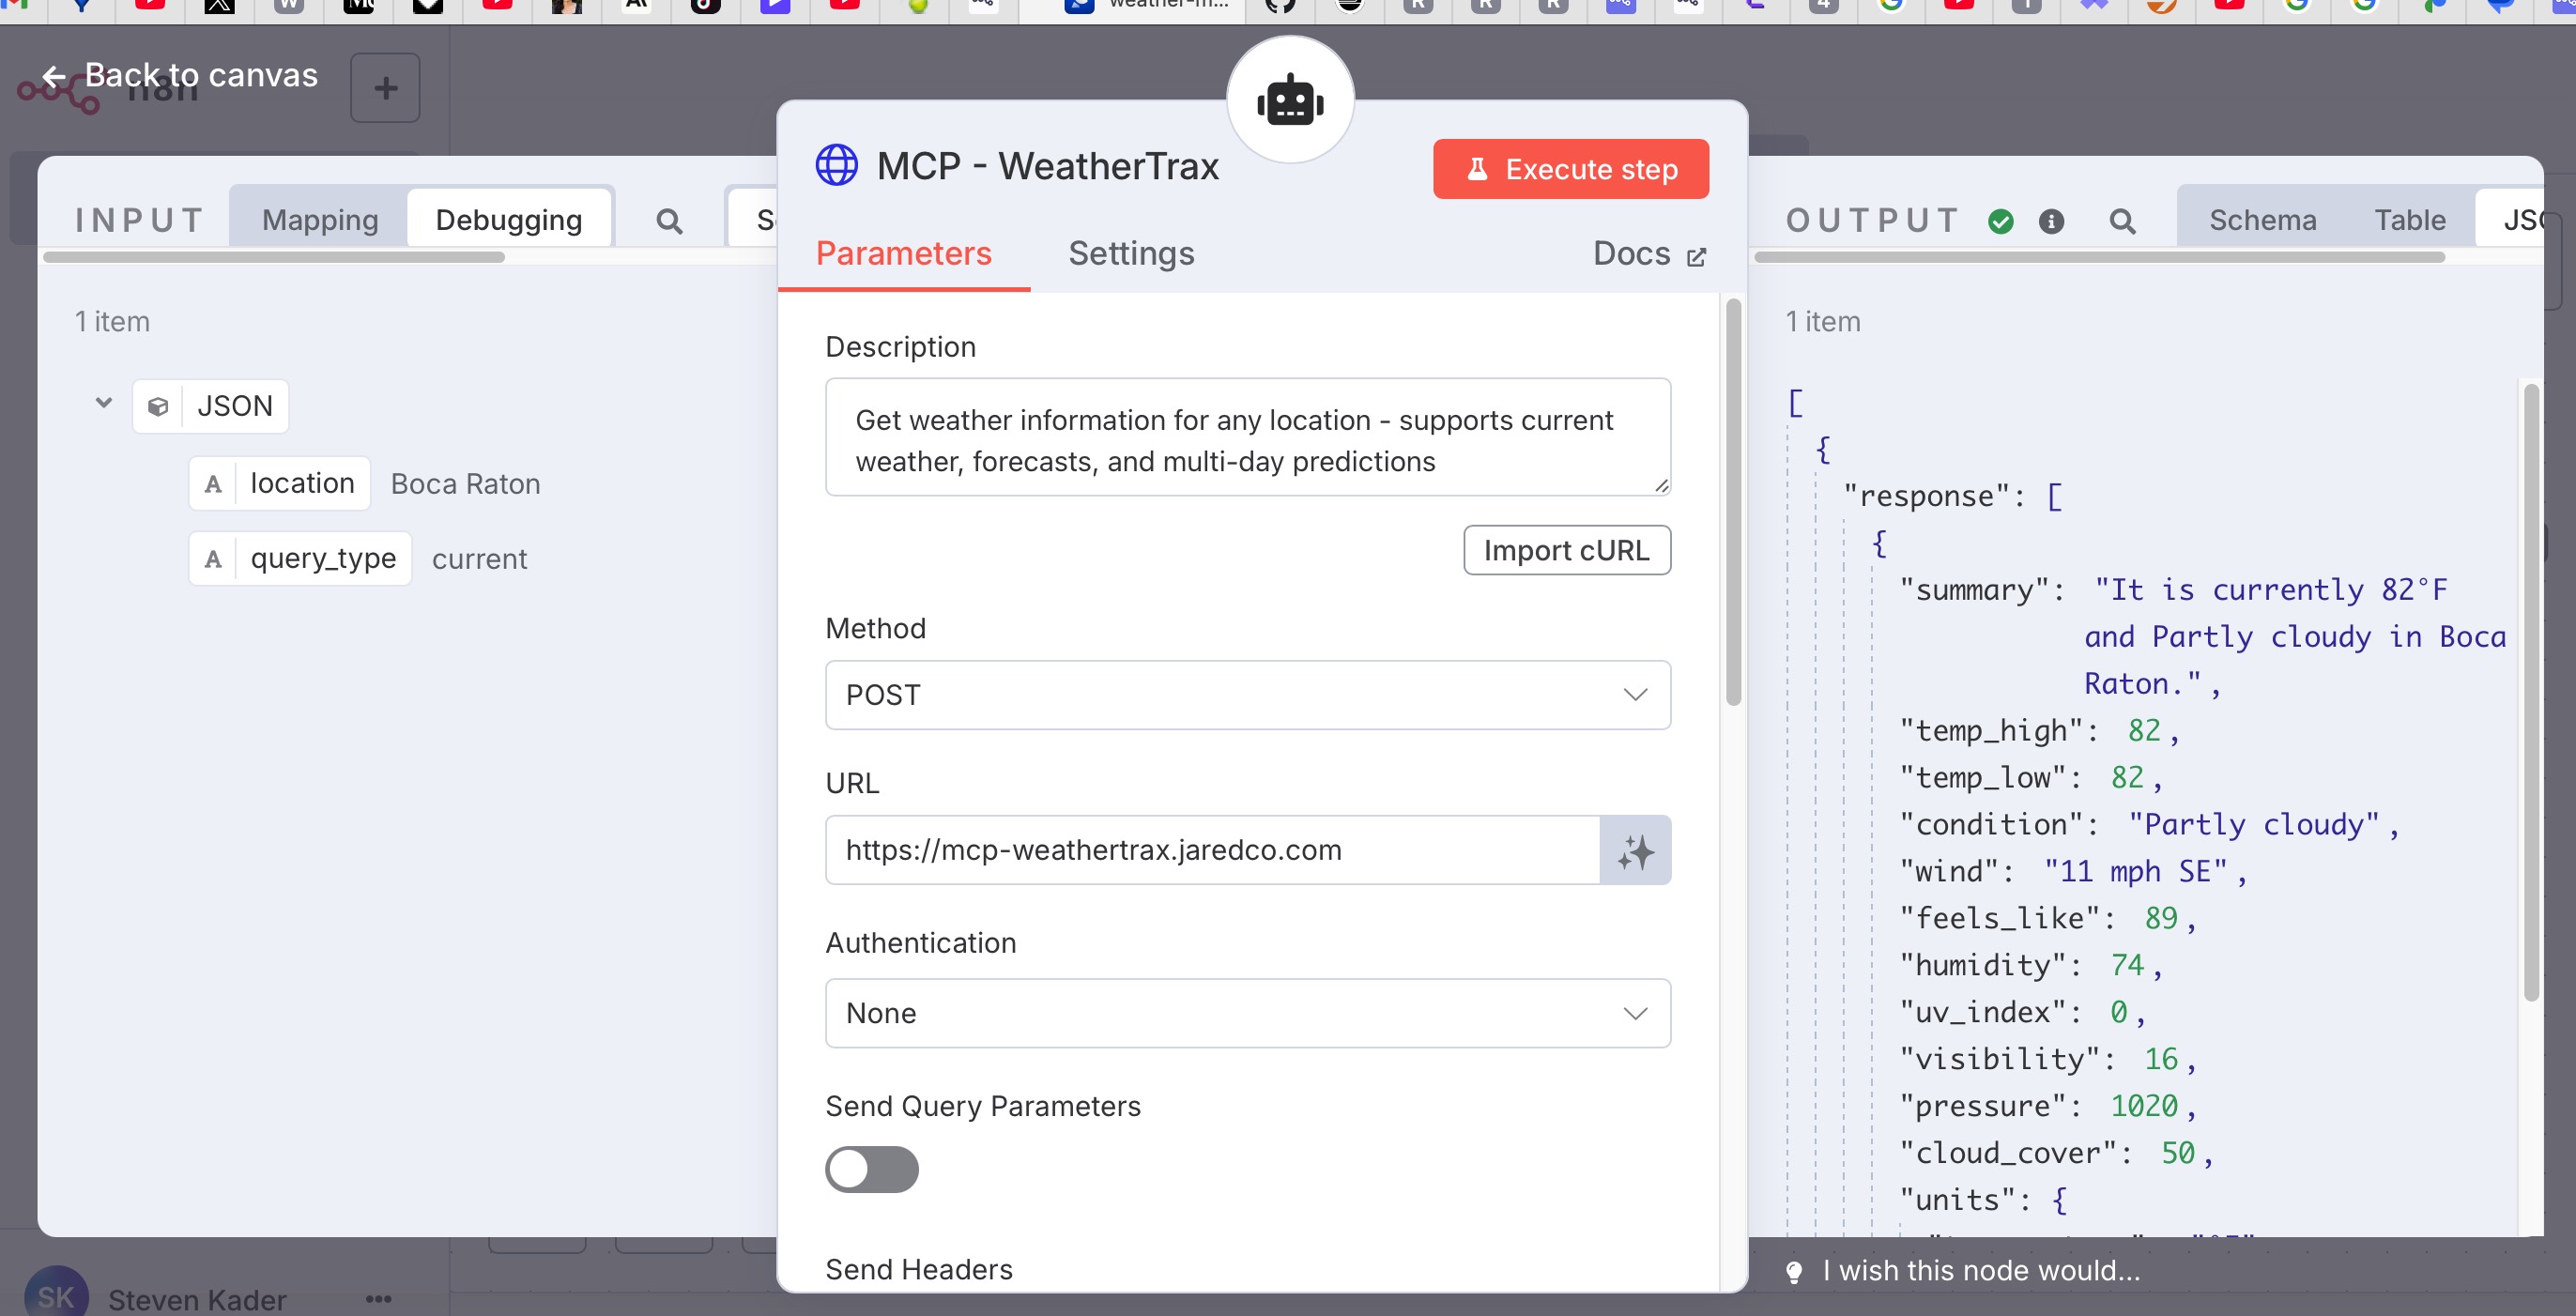Click the TikTok tab icon in browser bar
This screenshot has width=2576, height=1316.
705,6
